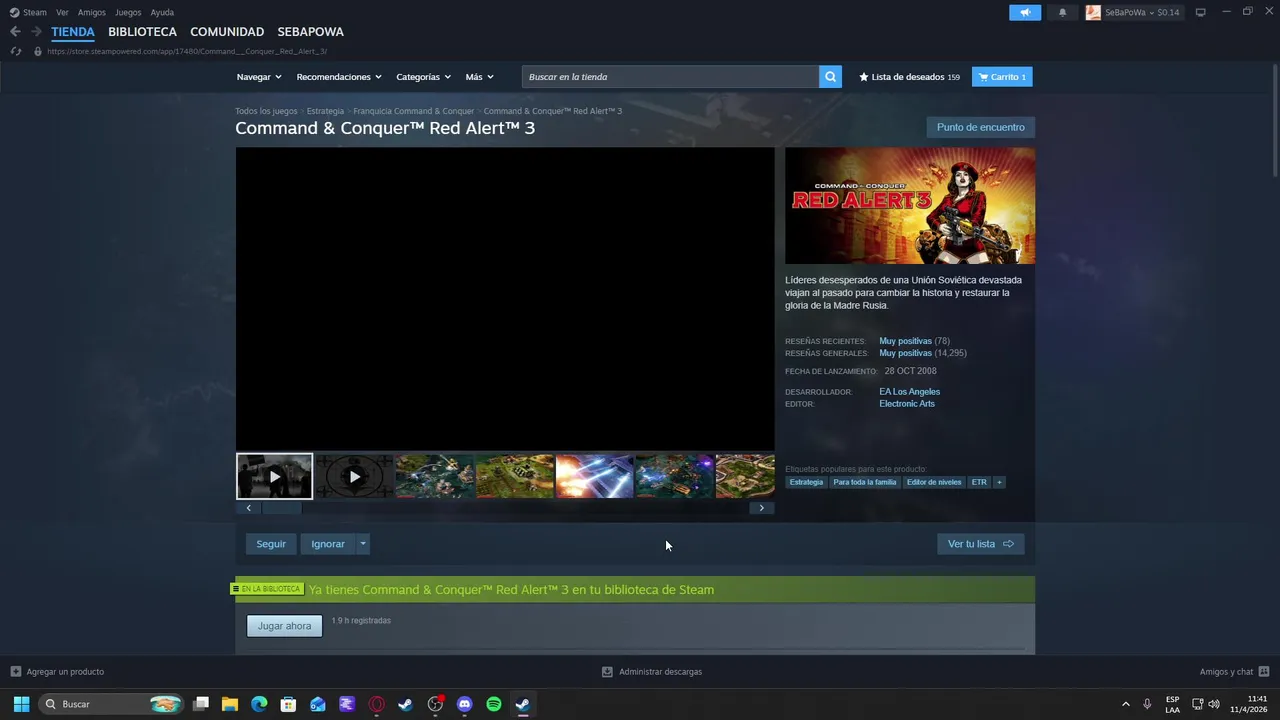The height and width of the screenshot is (720, 1280).
Task: Open the Carrito button
Action: point(1002,77)
